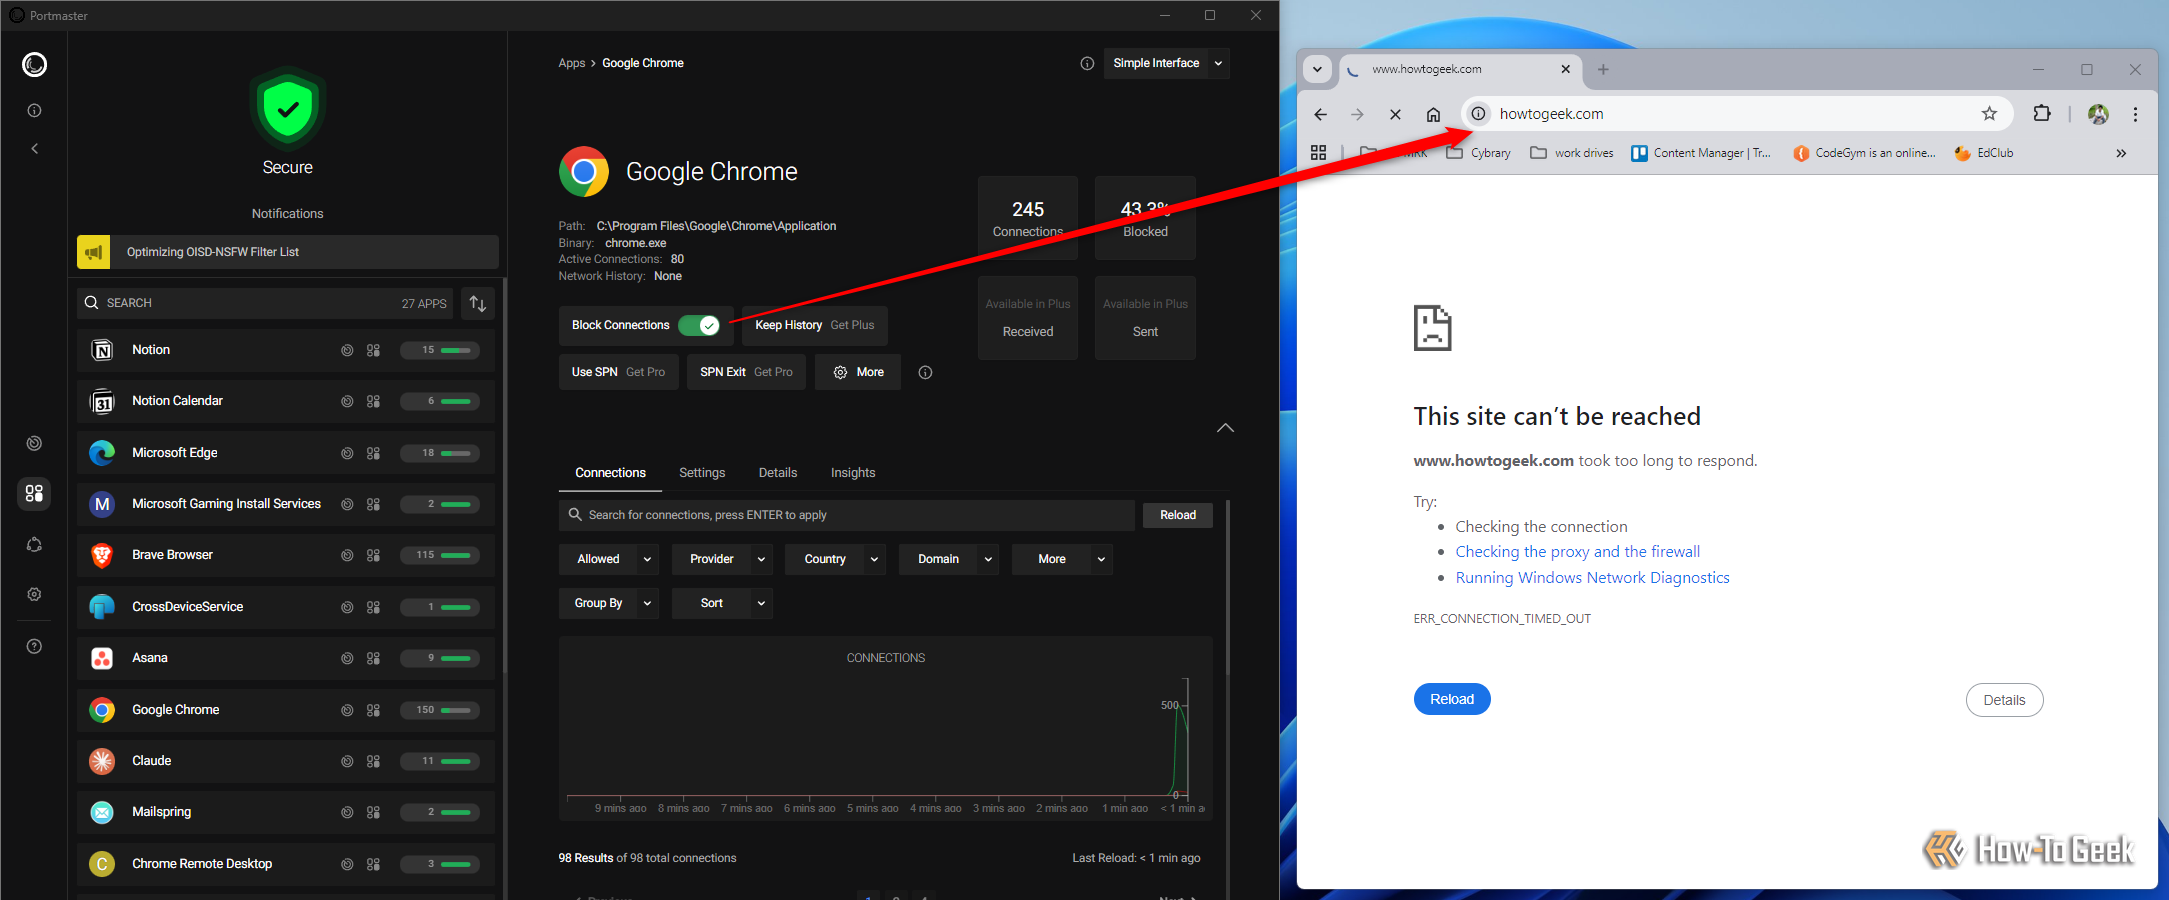Click the green Secure shield icon
2169x900 pixels.
tap(288, 108)
